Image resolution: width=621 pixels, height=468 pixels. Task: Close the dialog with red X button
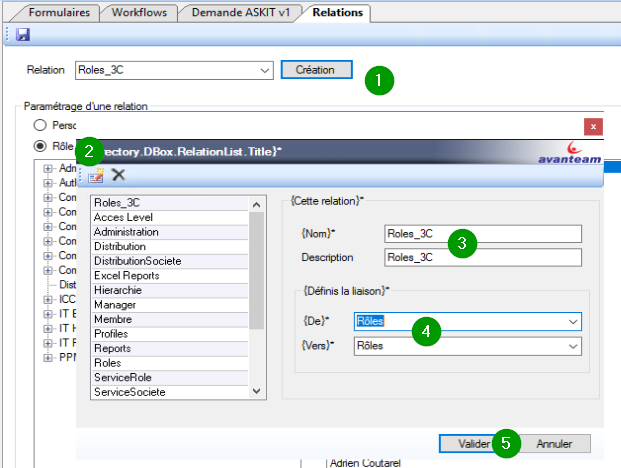[x=594, y=127]
